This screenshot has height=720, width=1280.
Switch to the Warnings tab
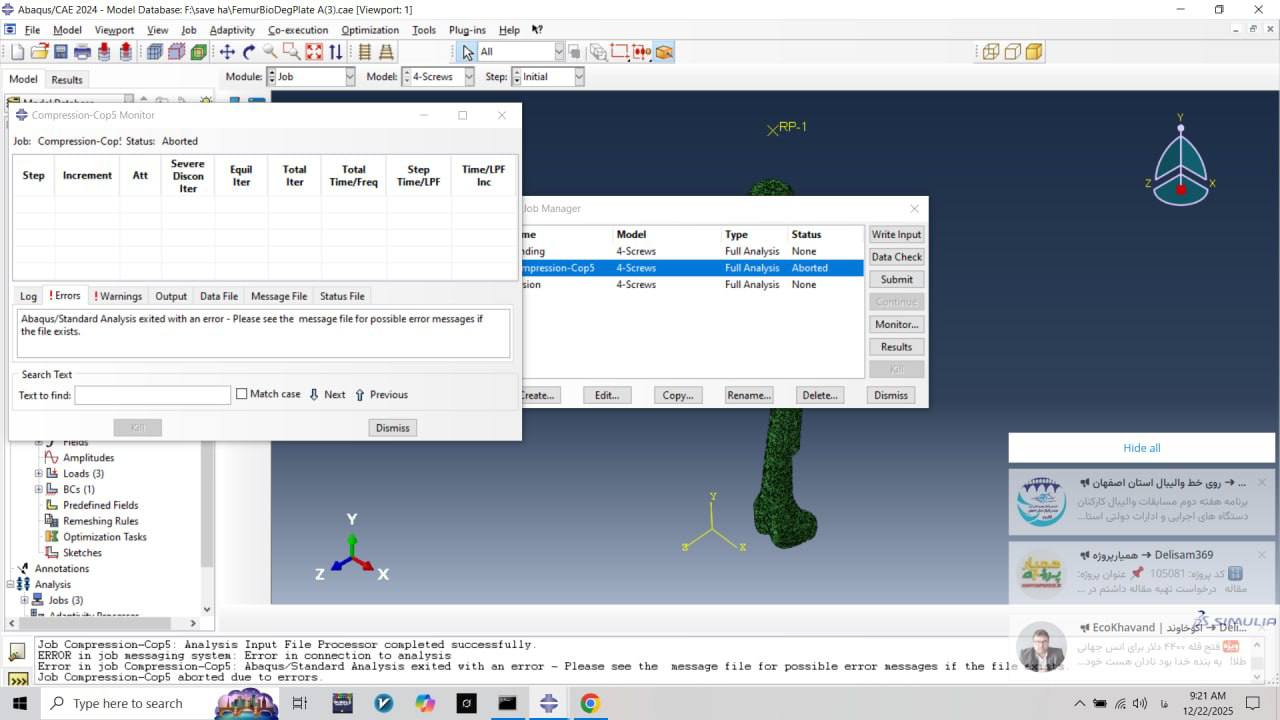tap(118, 296)
